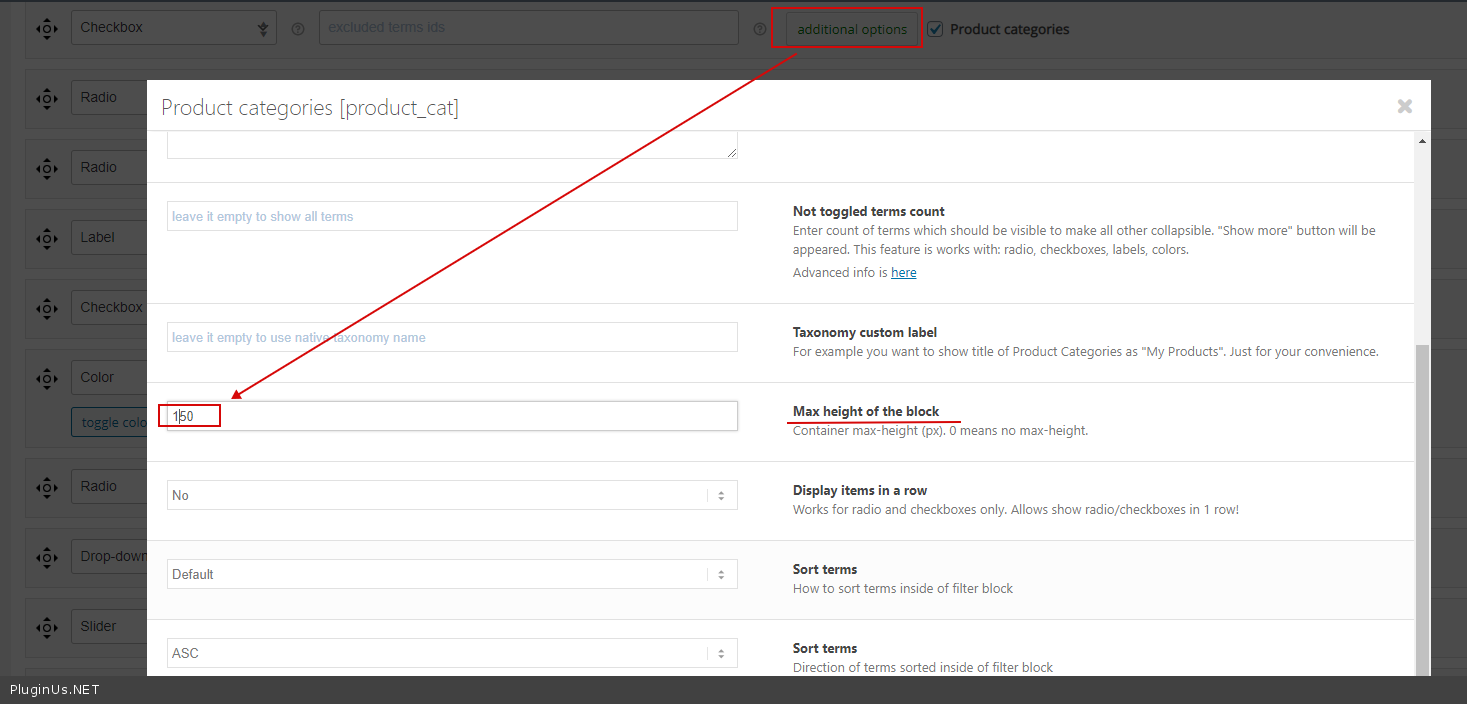The width and height of the screenshot is (1467, 704).
Task: Click the toggle color button
Action: tap(110, 422)
